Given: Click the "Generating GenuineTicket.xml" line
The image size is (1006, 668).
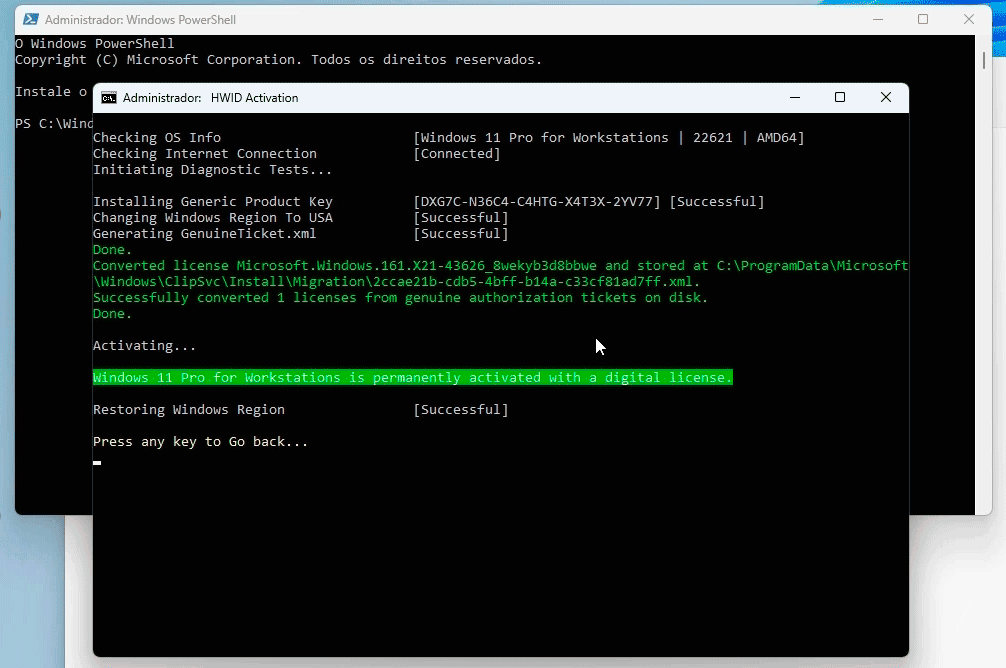Looking at the screenshot, I should pos(204,234).
